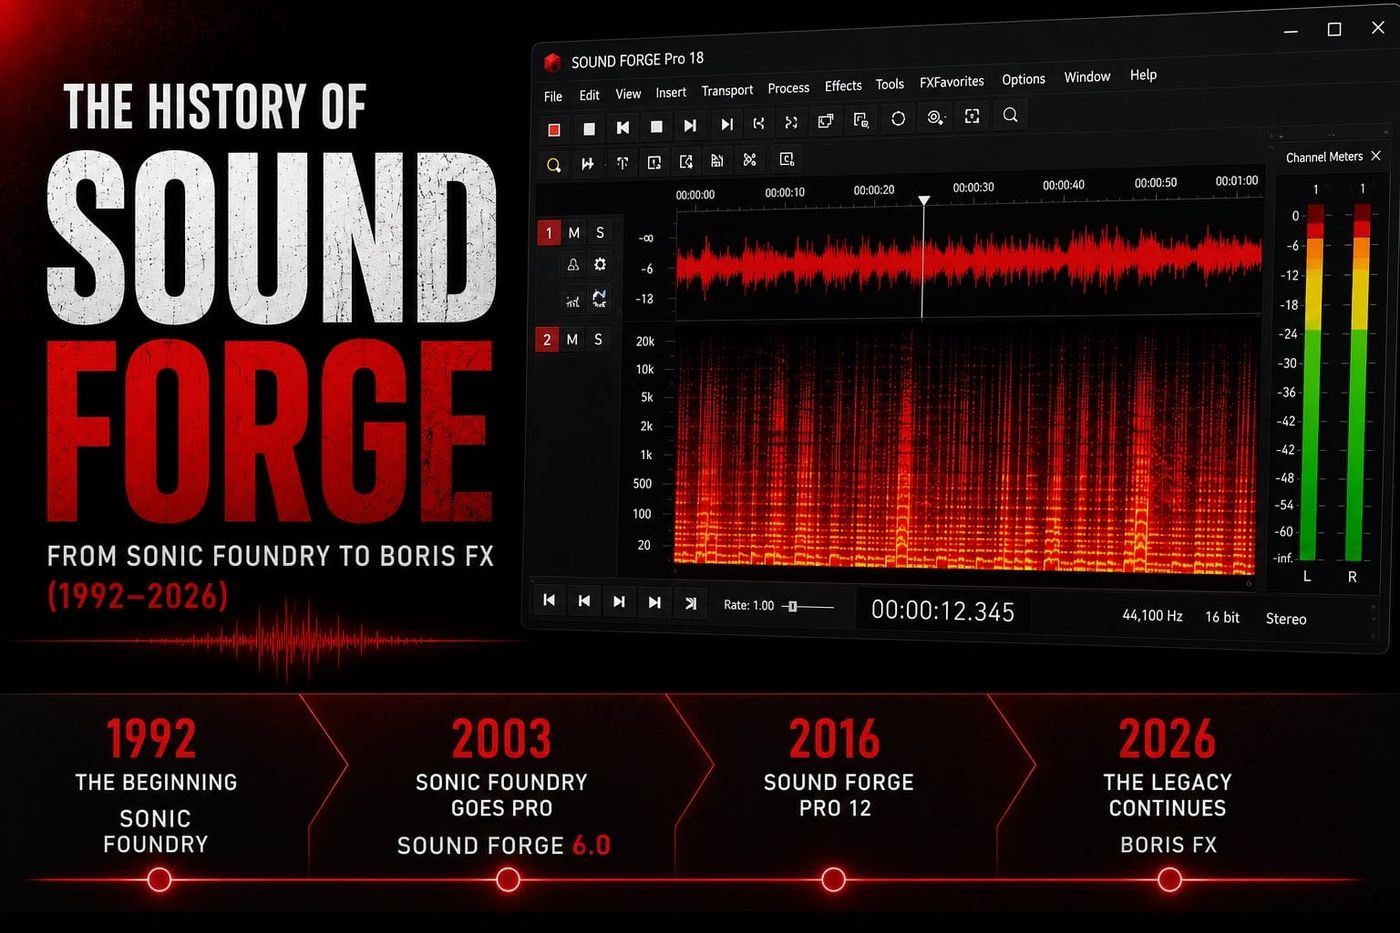
Task: Click the red waveform in track 1
Action: click(x=967, y=260)
